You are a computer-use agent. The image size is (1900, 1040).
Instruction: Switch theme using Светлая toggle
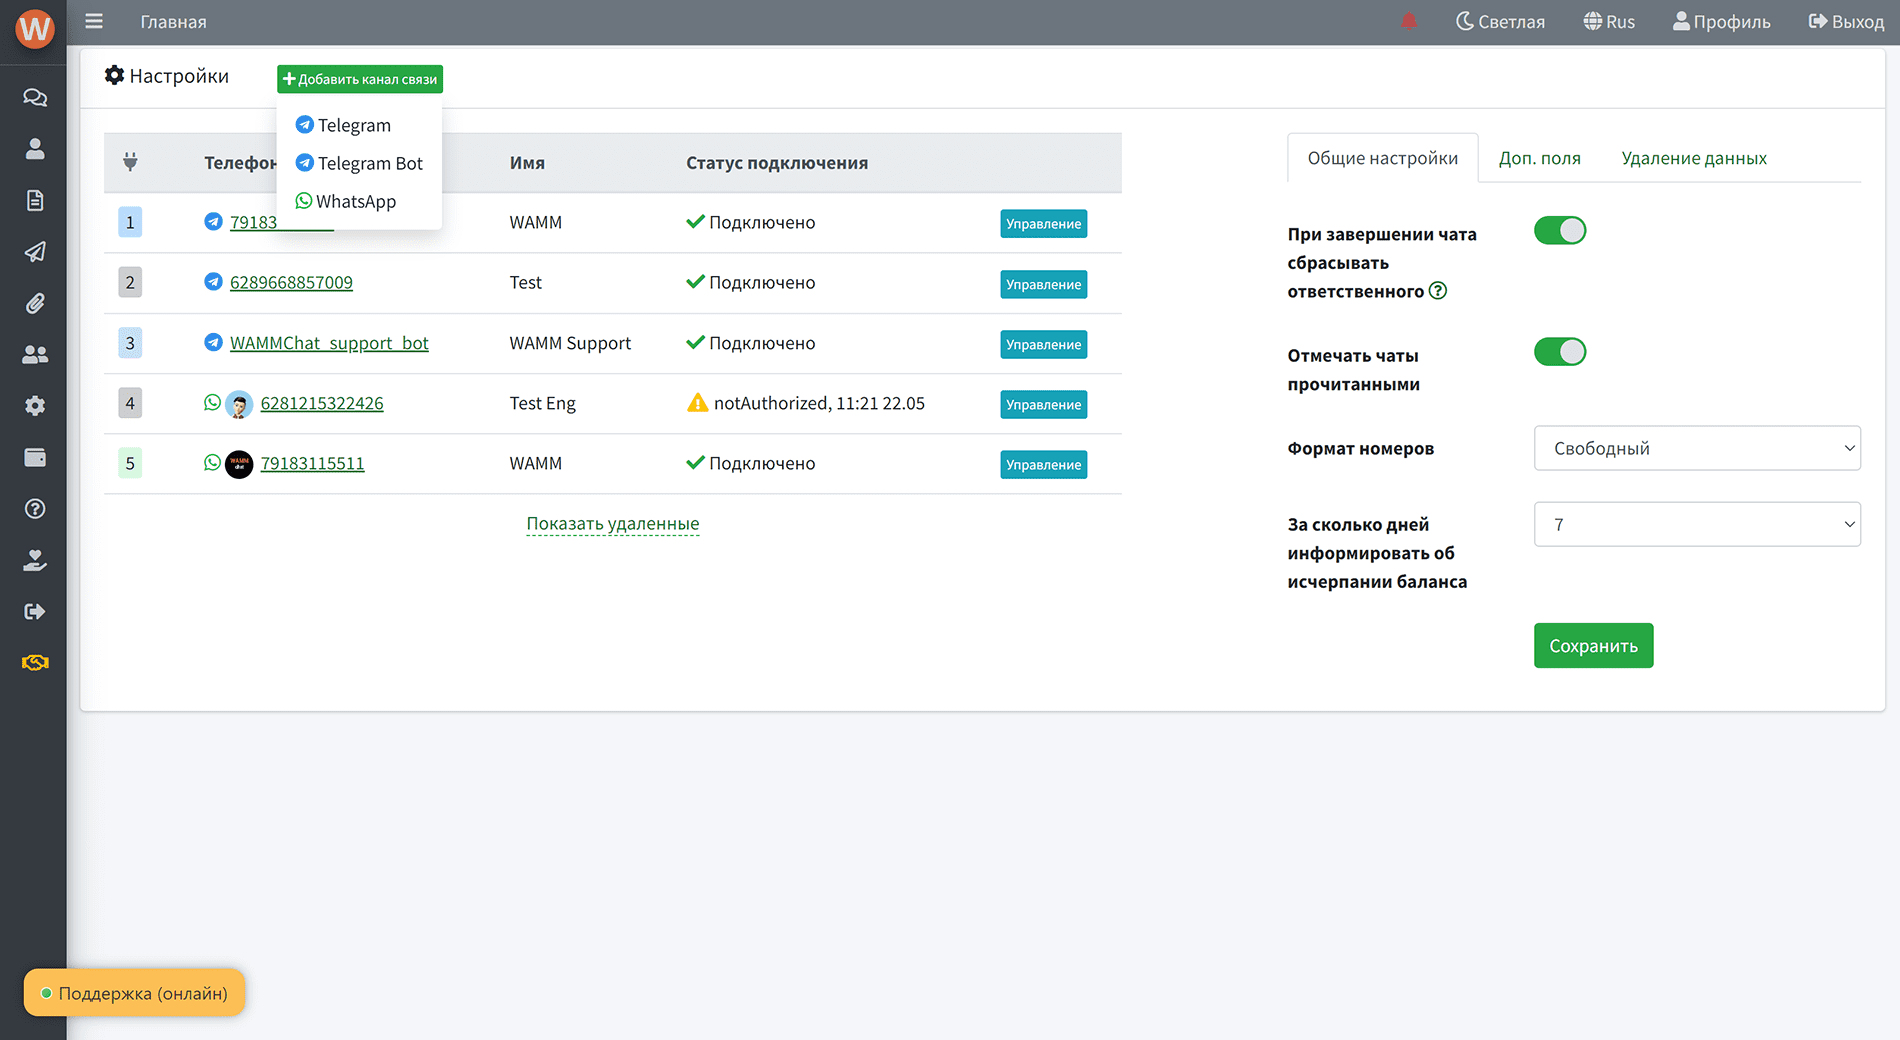point(1500,21)
